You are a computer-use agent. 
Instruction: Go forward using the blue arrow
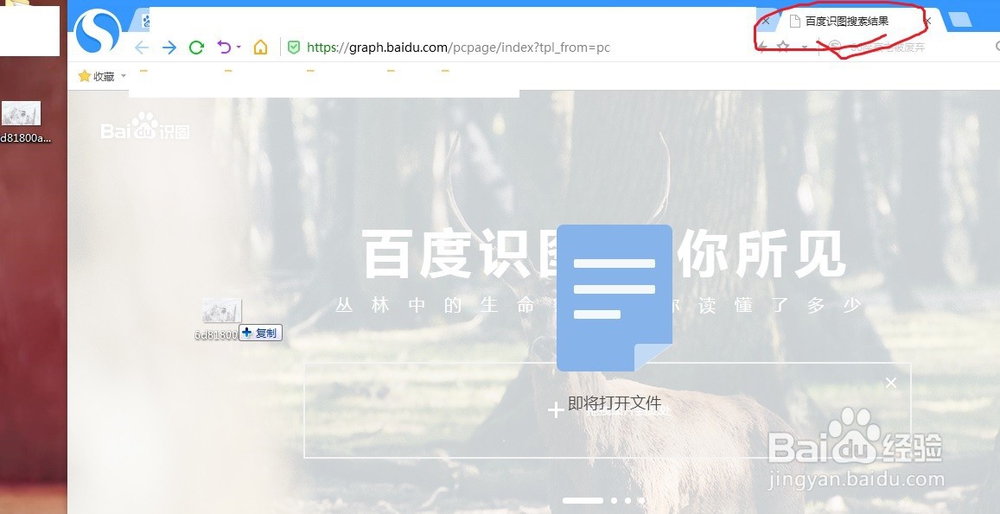[x=169, y=47]
